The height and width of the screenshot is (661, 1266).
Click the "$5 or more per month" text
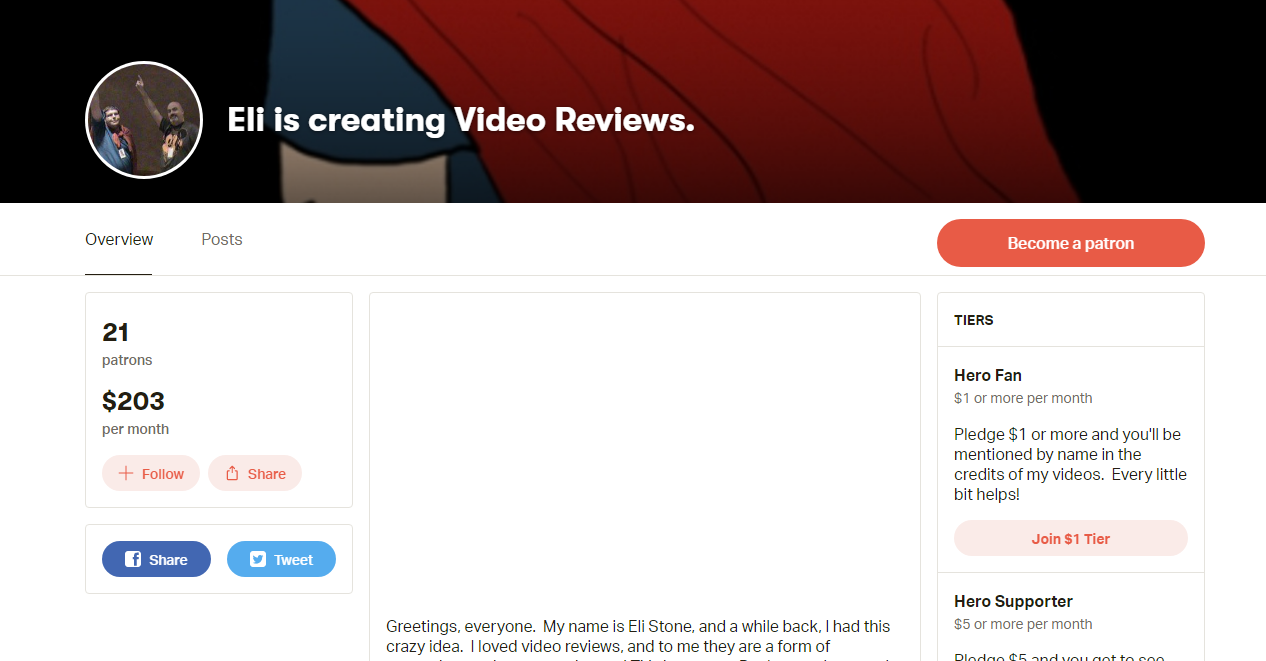pyautogui.click(x=1023, y=624)
